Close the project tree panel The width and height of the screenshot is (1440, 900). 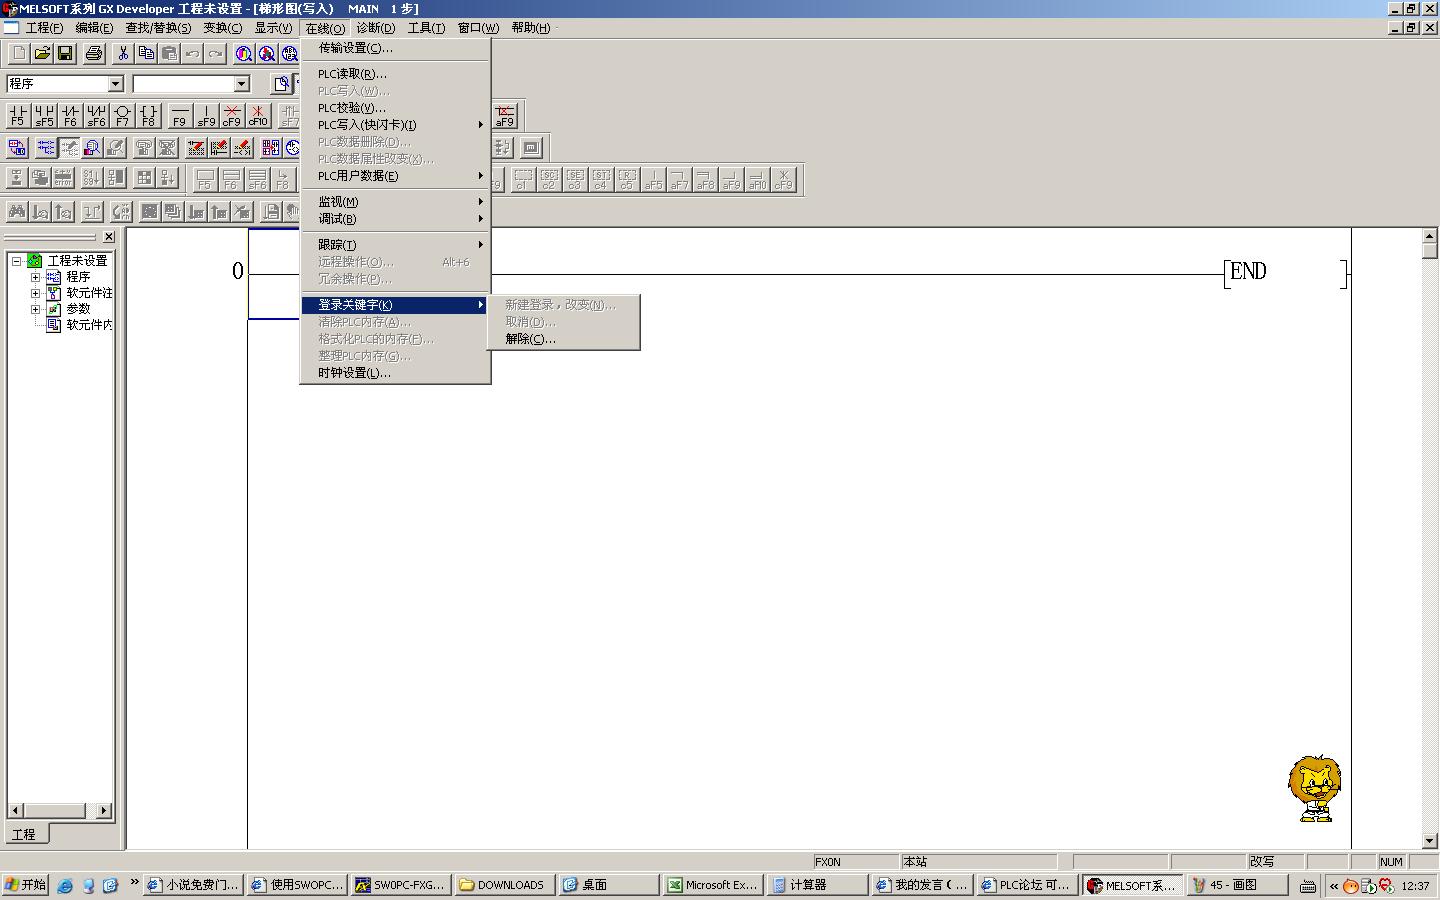(x=109, y=237)
